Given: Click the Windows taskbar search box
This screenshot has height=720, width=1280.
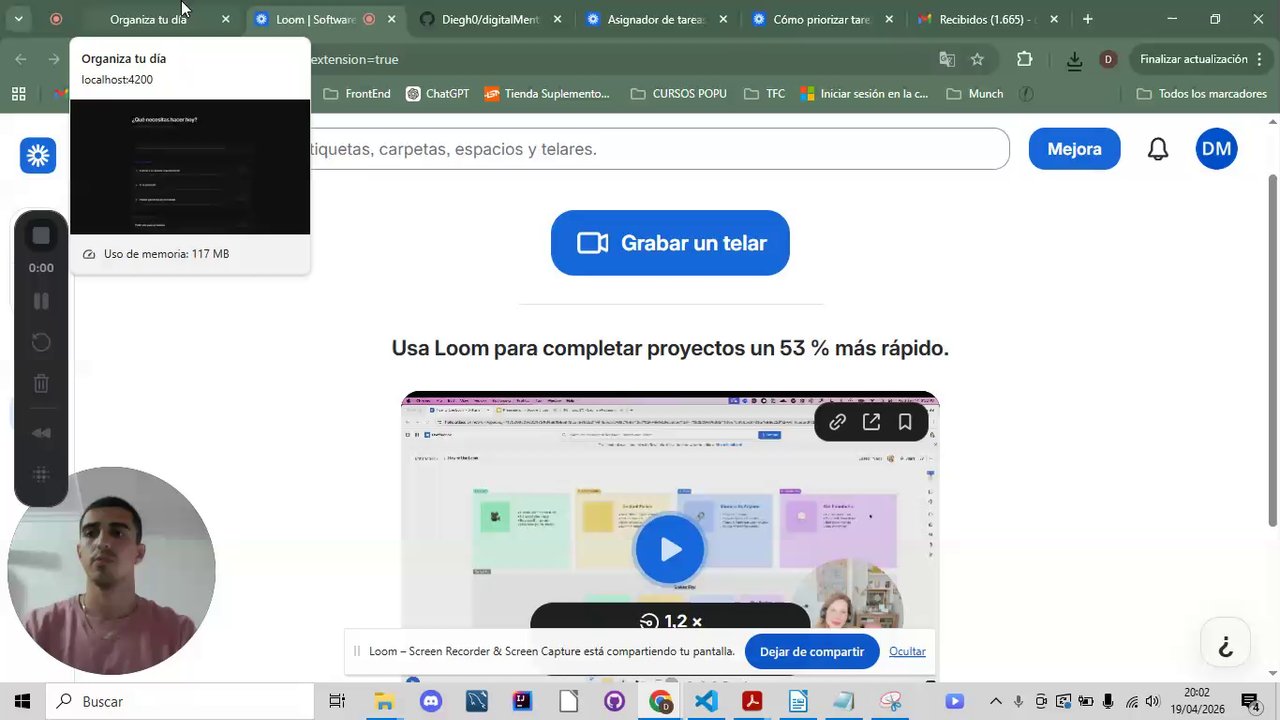Looking at the screenshot, I should [180, 701].
